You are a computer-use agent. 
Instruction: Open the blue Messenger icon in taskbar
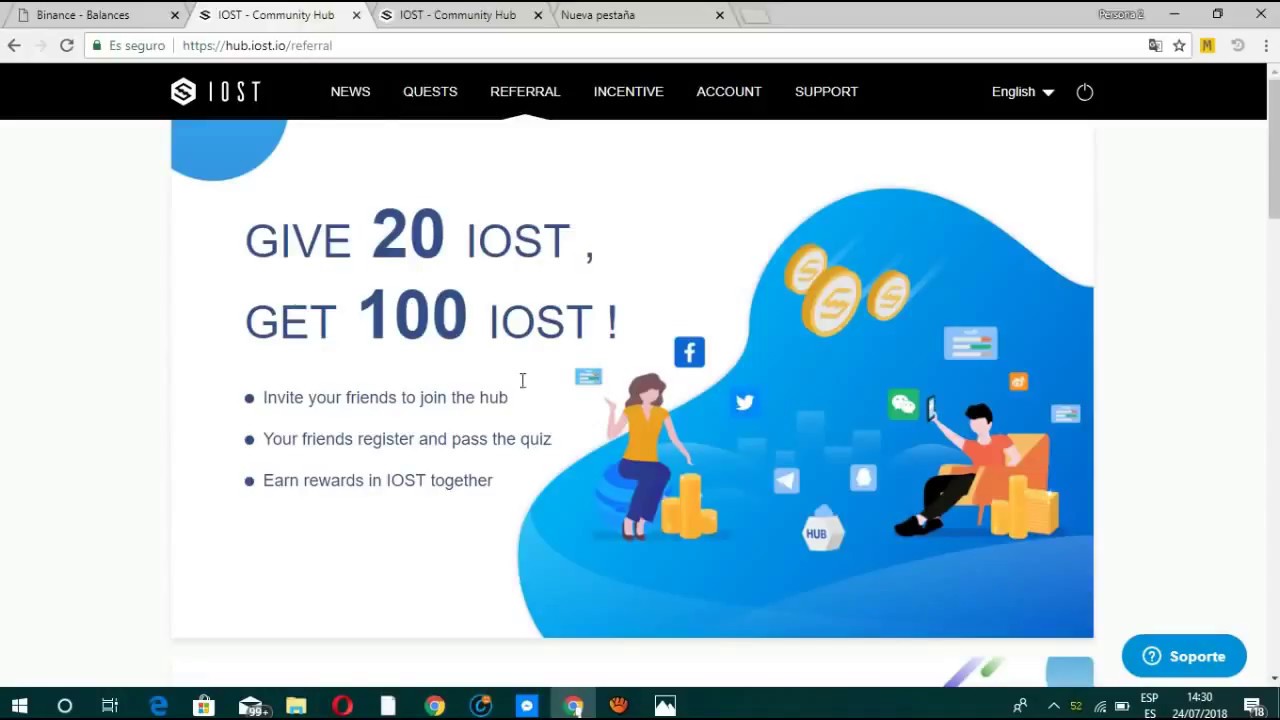[527, 706]
